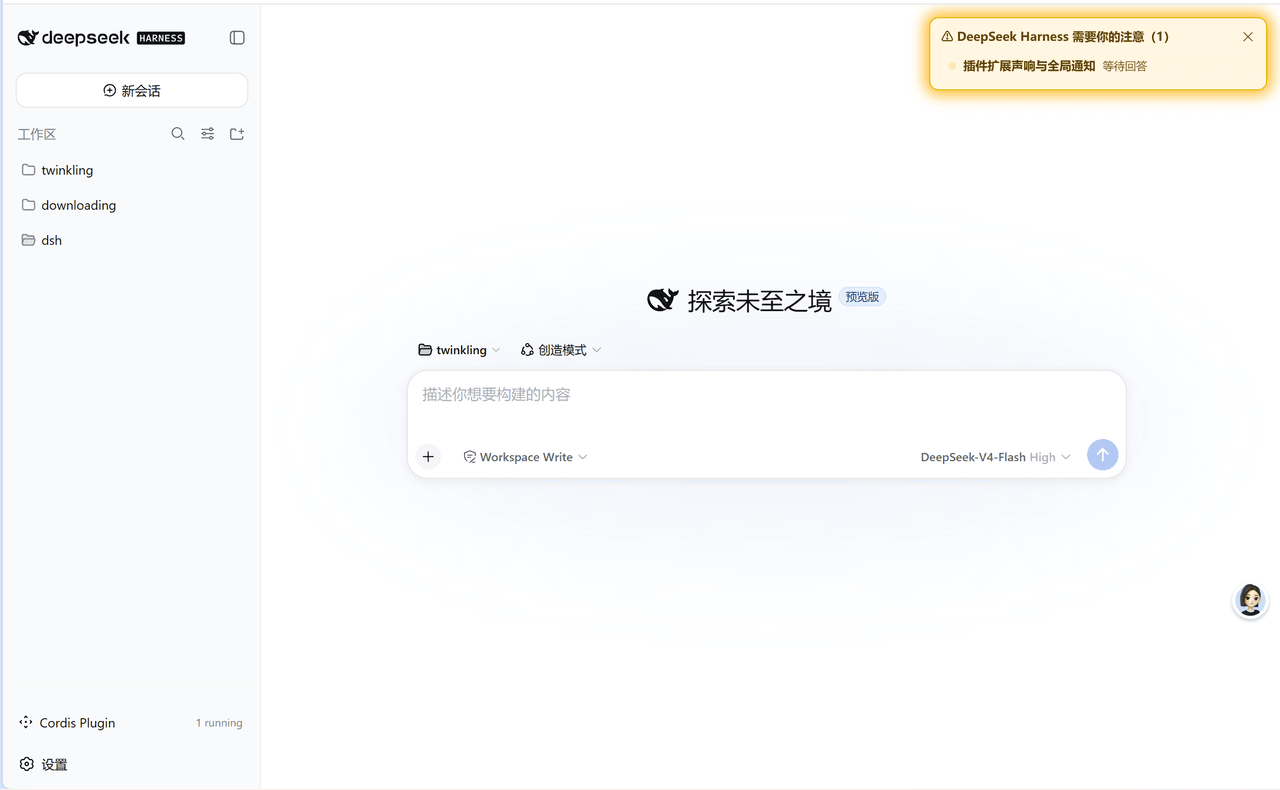Focus the 描述你想要构建的内容 input field
Viewport: 1280px width, 790px height.
[766, 395]
